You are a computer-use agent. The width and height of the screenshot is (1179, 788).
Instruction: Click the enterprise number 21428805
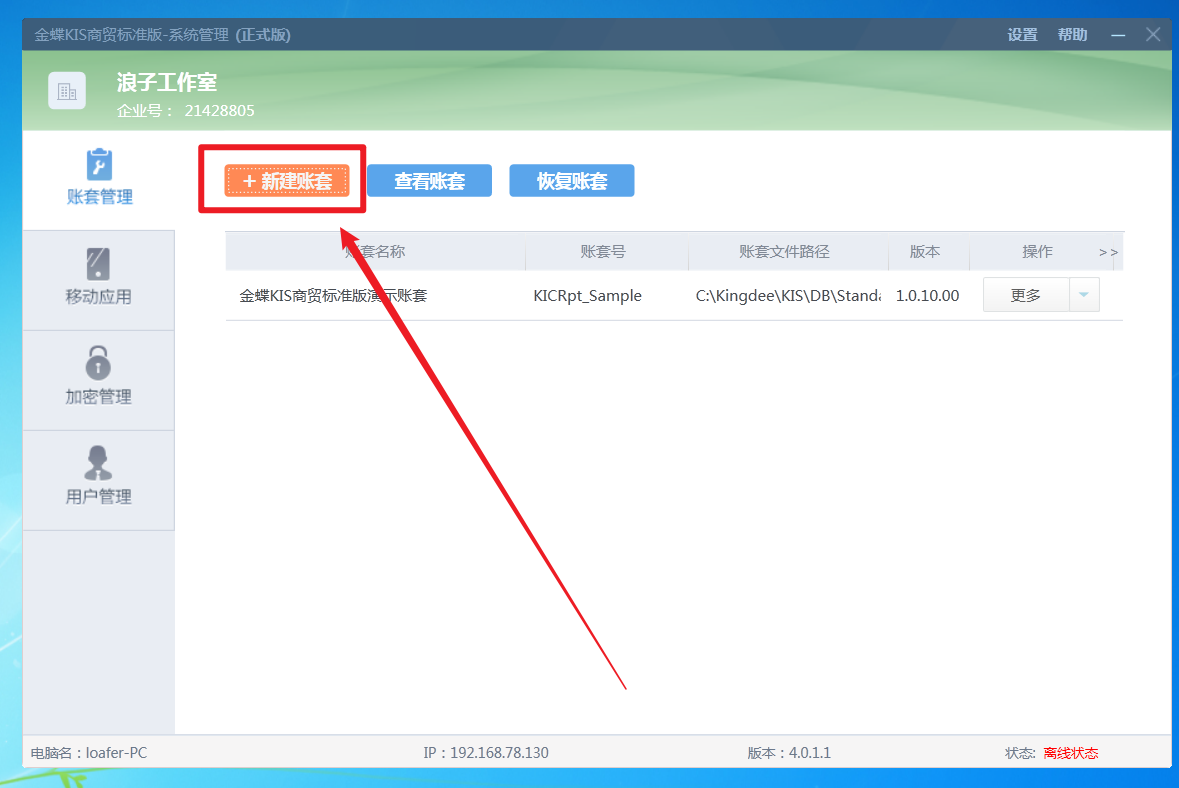(220, 111)
